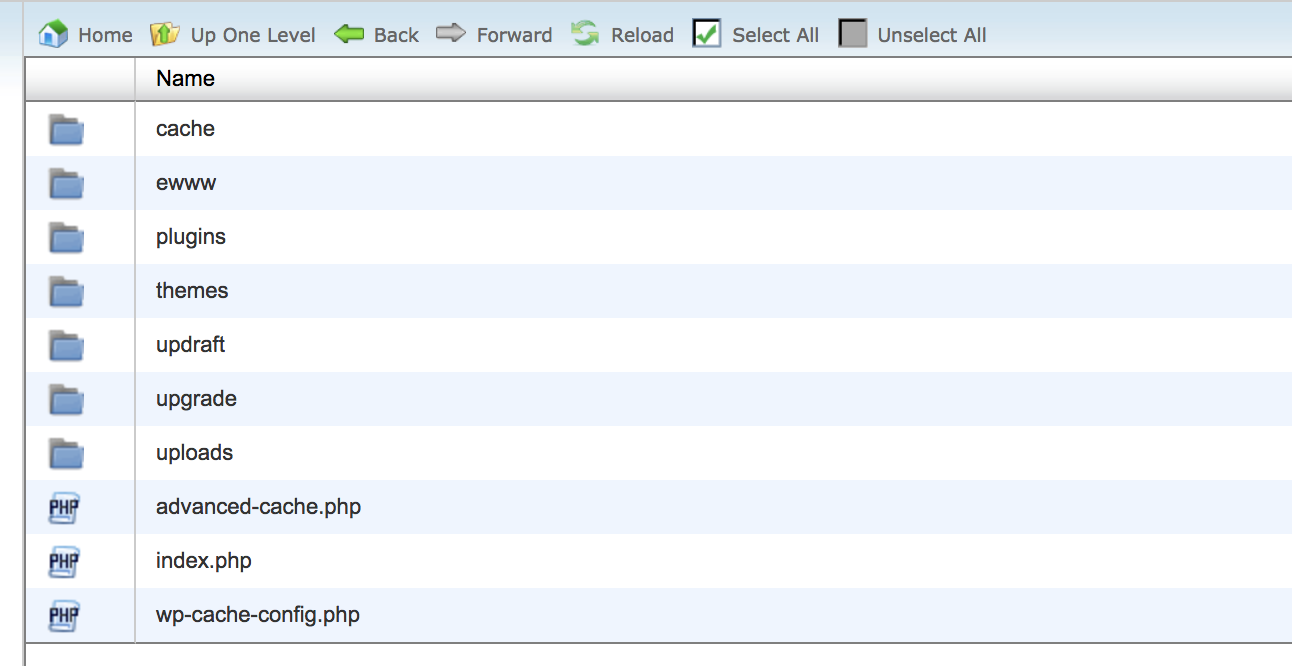Select the advanced-cache.php file
Image resolution: width=1292 pixels, height=666 pixels.
[258, 507]
